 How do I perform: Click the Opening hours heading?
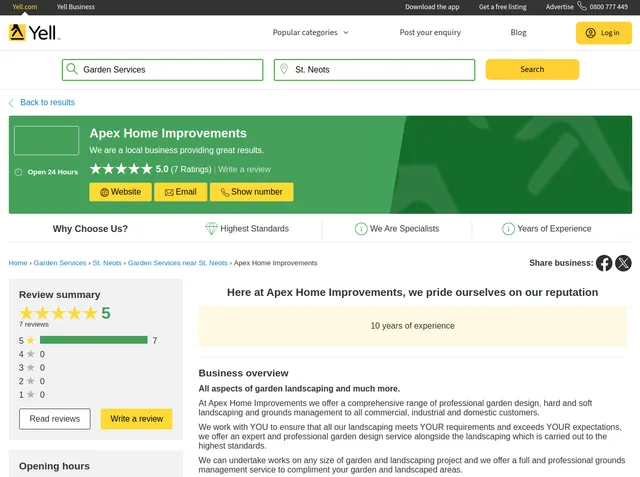(x=54, y=466)
